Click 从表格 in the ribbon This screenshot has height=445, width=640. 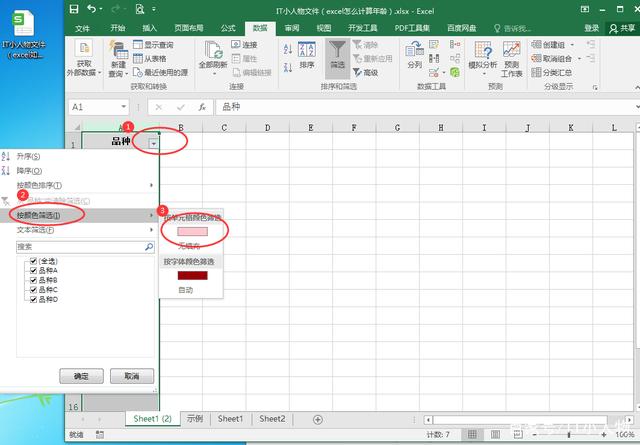coord(150,58)
